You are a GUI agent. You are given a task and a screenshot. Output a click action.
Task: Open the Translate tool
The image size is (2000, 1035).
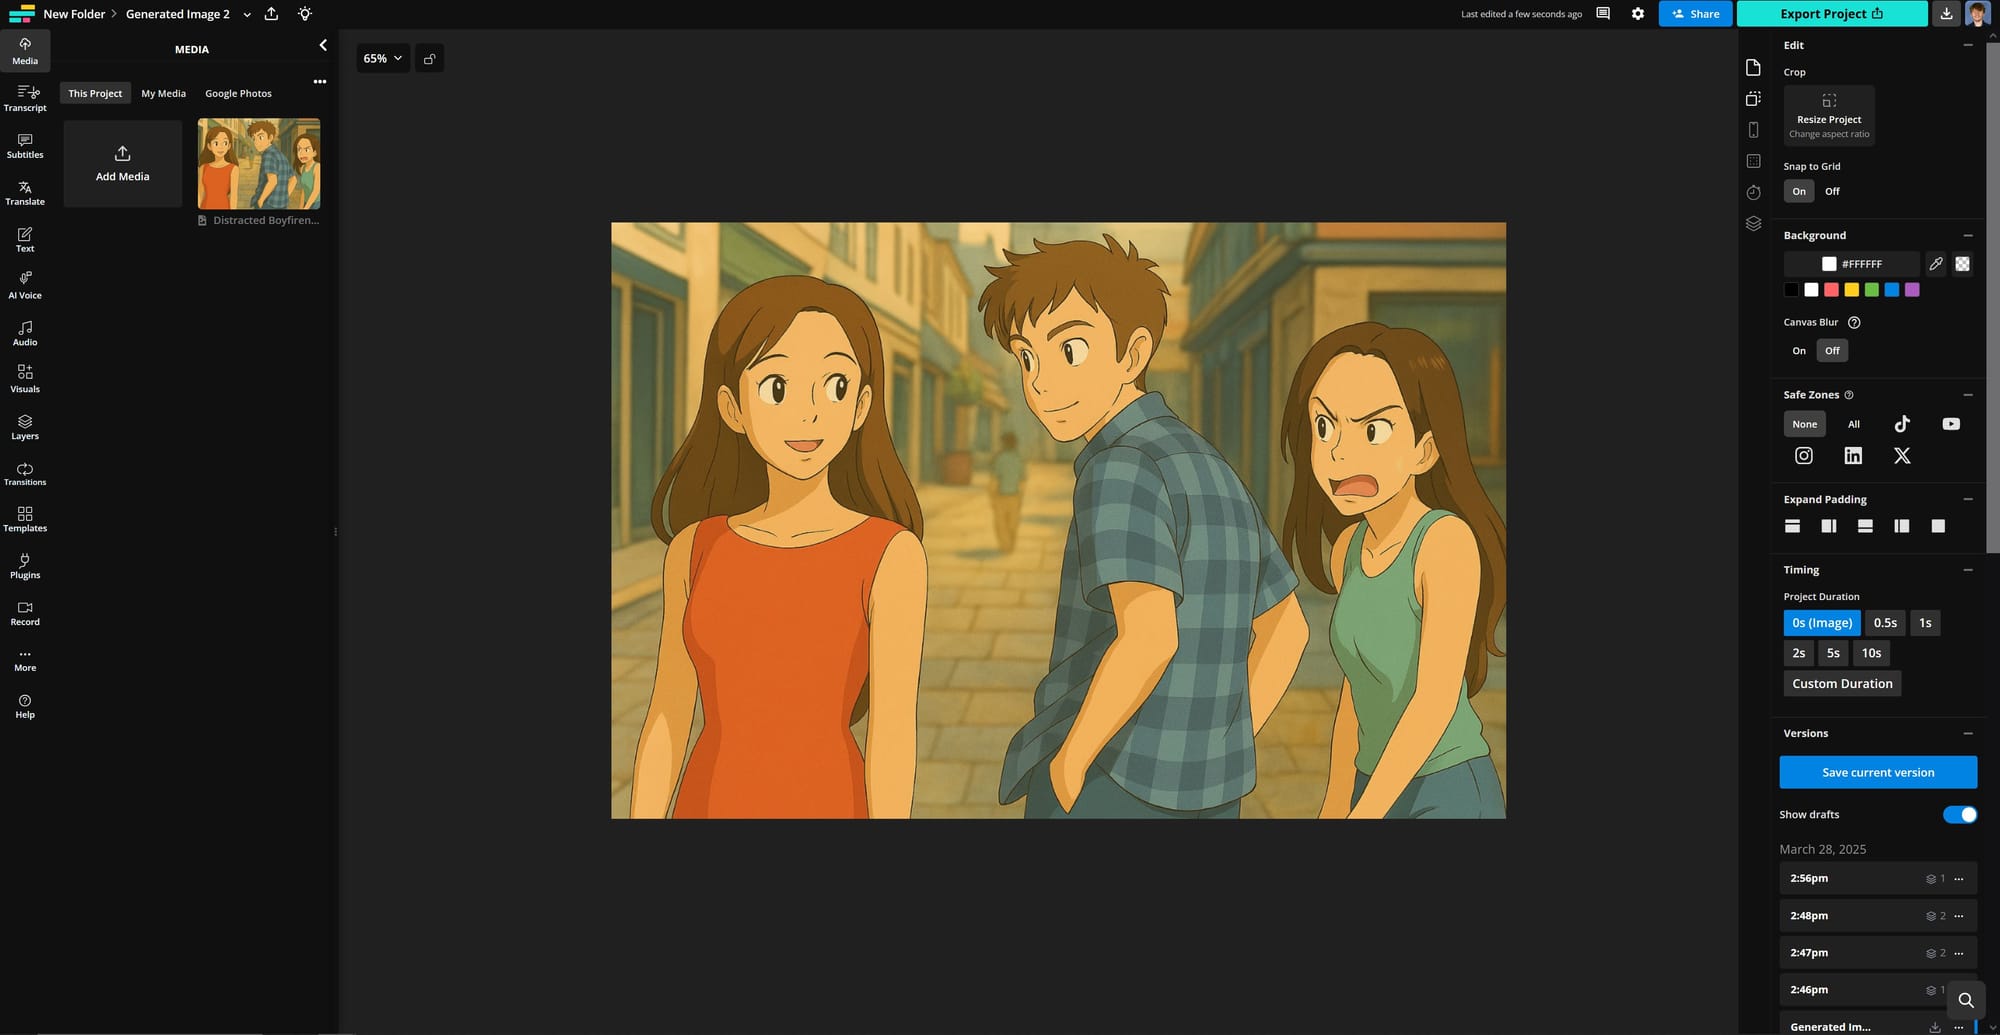[x=24, y=191]
